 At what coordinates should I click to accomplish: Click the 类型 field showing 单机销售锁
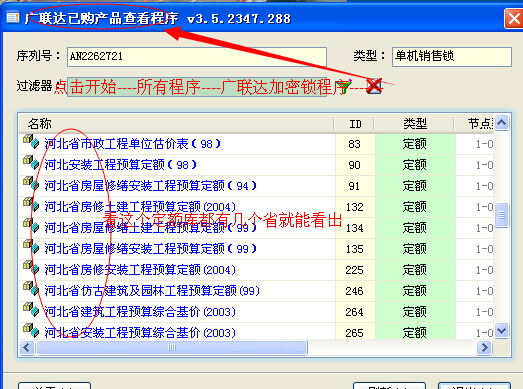(452, 57)
